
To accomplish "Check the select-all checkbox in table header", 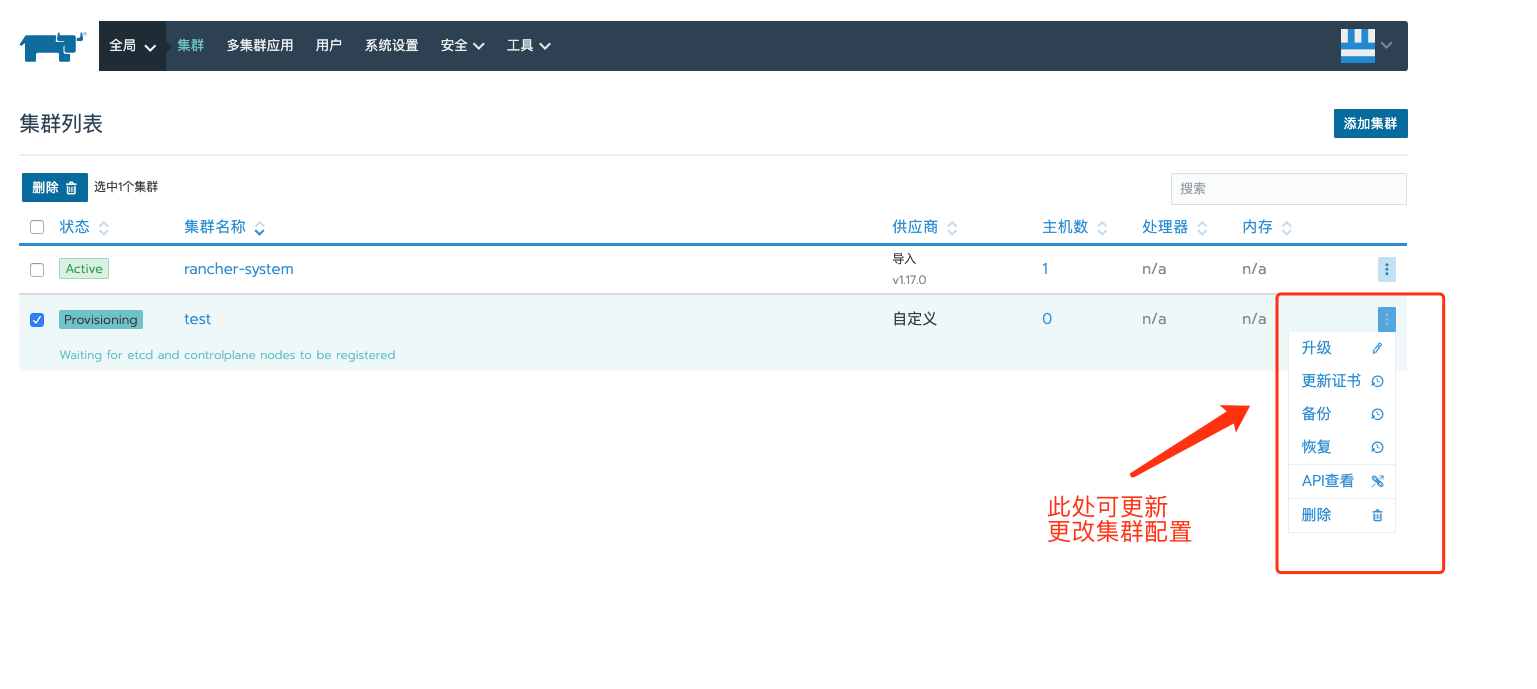I will coord(37,227).
